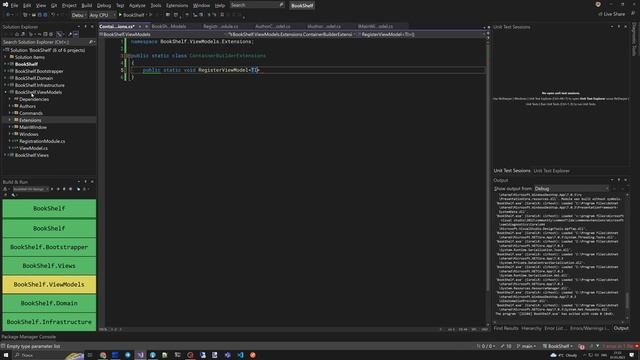The image size is (640, 360).
Task: Open the Test menu
Action: tap(120, 5)
